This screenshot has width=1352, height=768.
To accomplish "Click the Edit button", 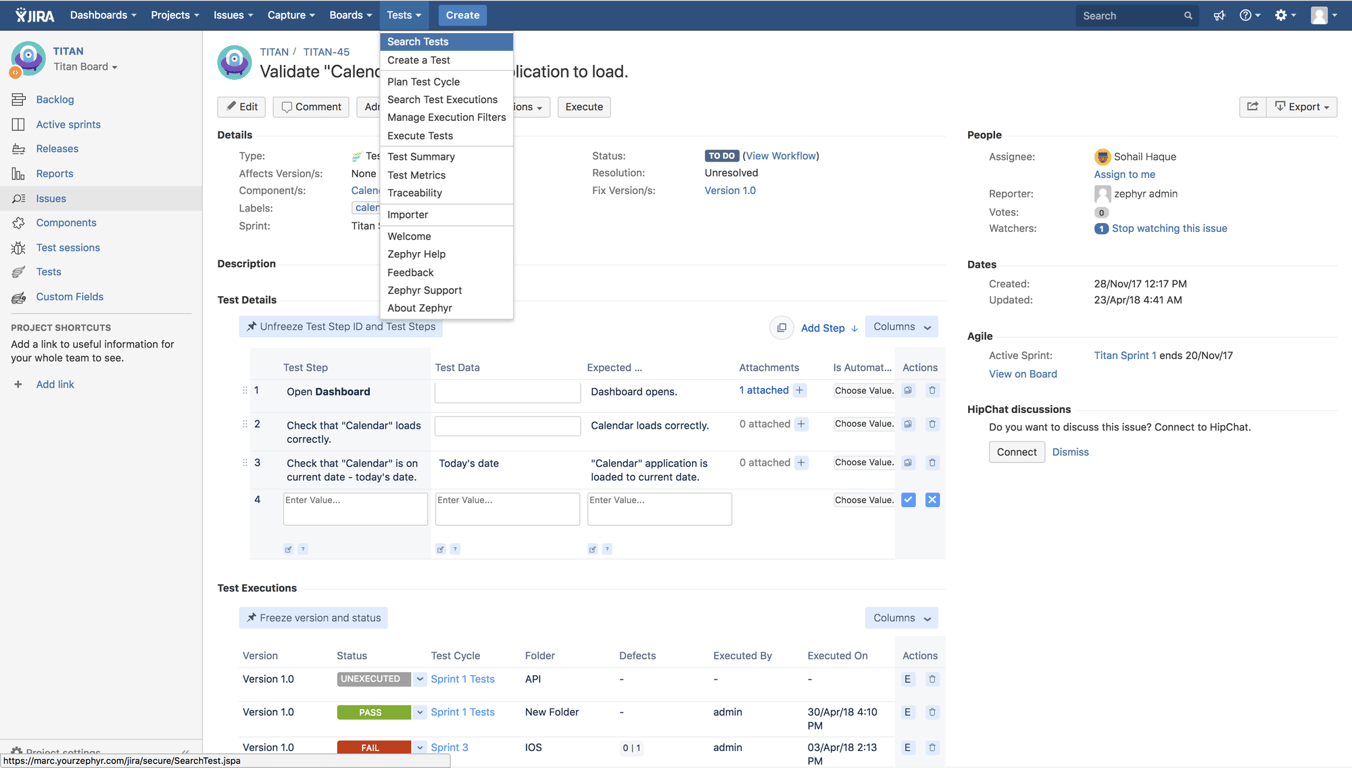I will (x=242, y=107).
